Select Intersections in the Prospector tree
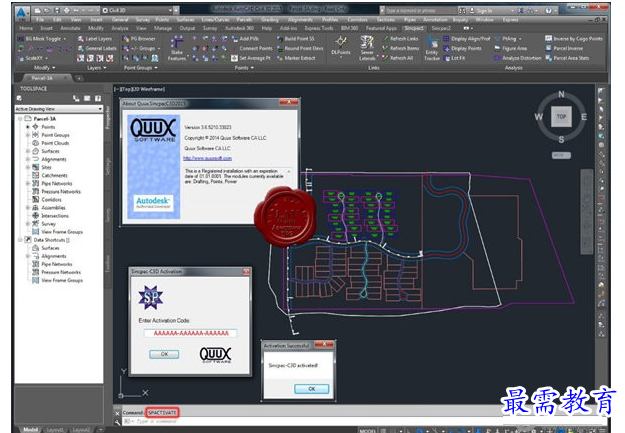 point(55,216)
